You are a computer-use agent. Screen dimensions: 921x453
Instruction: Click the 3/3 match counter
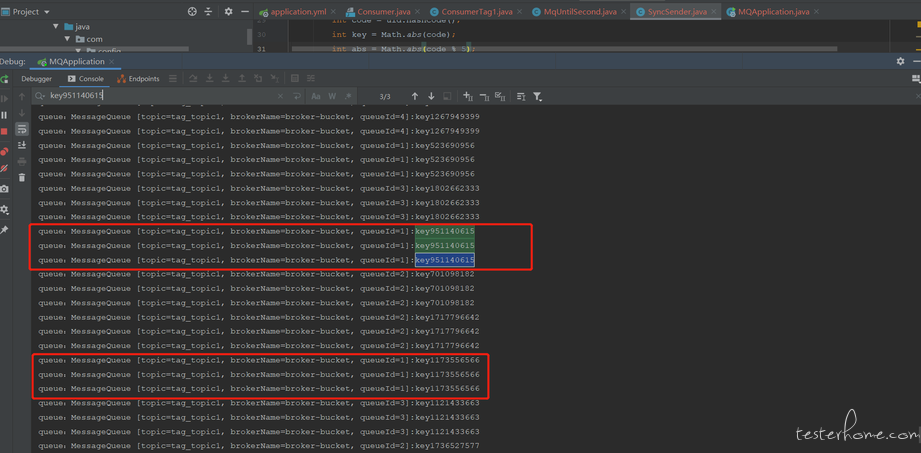click(x=385, y=96)
